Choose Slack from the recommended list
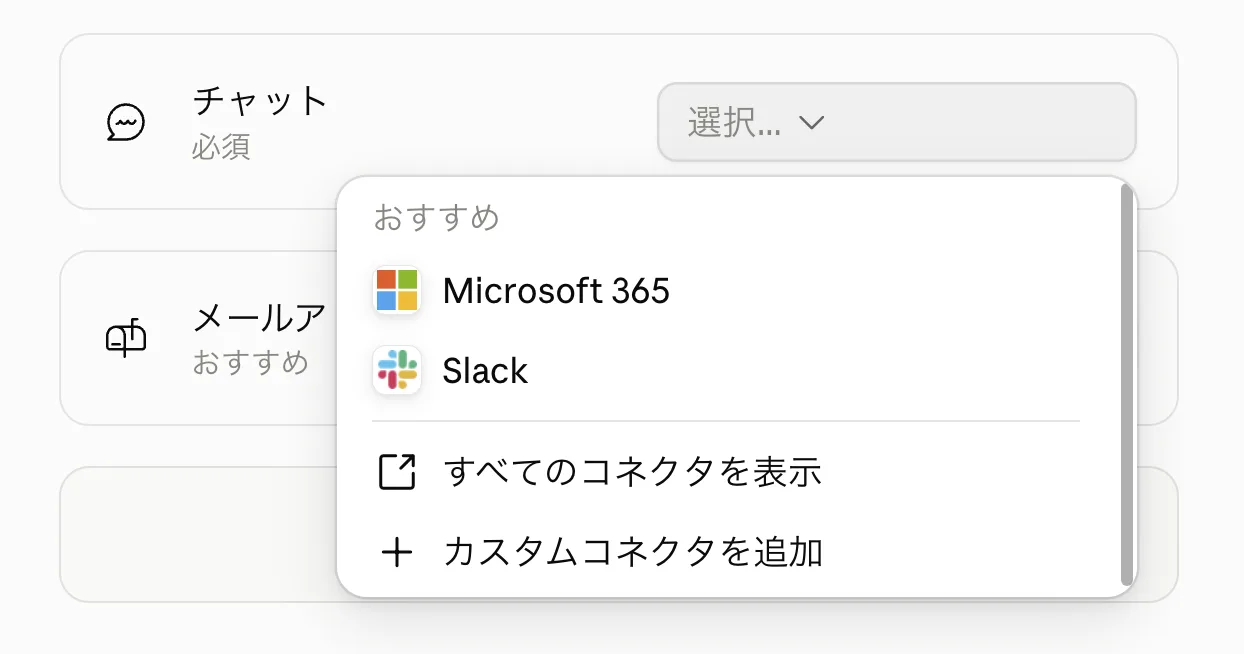This screenshot has width=1244, height=654. click(x=726, y=371)
